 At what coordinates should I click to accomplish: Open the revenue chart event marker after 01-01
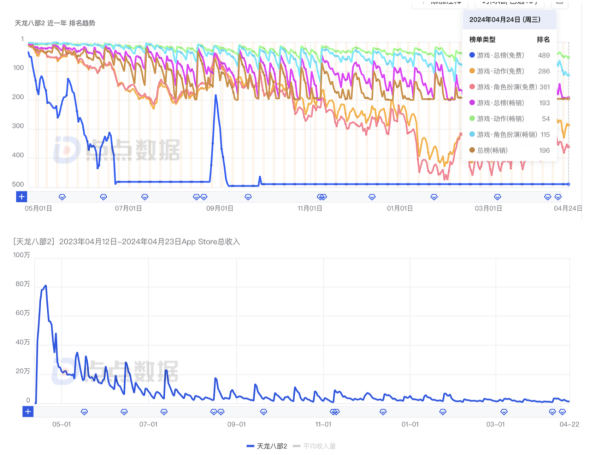tap(443, 412)
